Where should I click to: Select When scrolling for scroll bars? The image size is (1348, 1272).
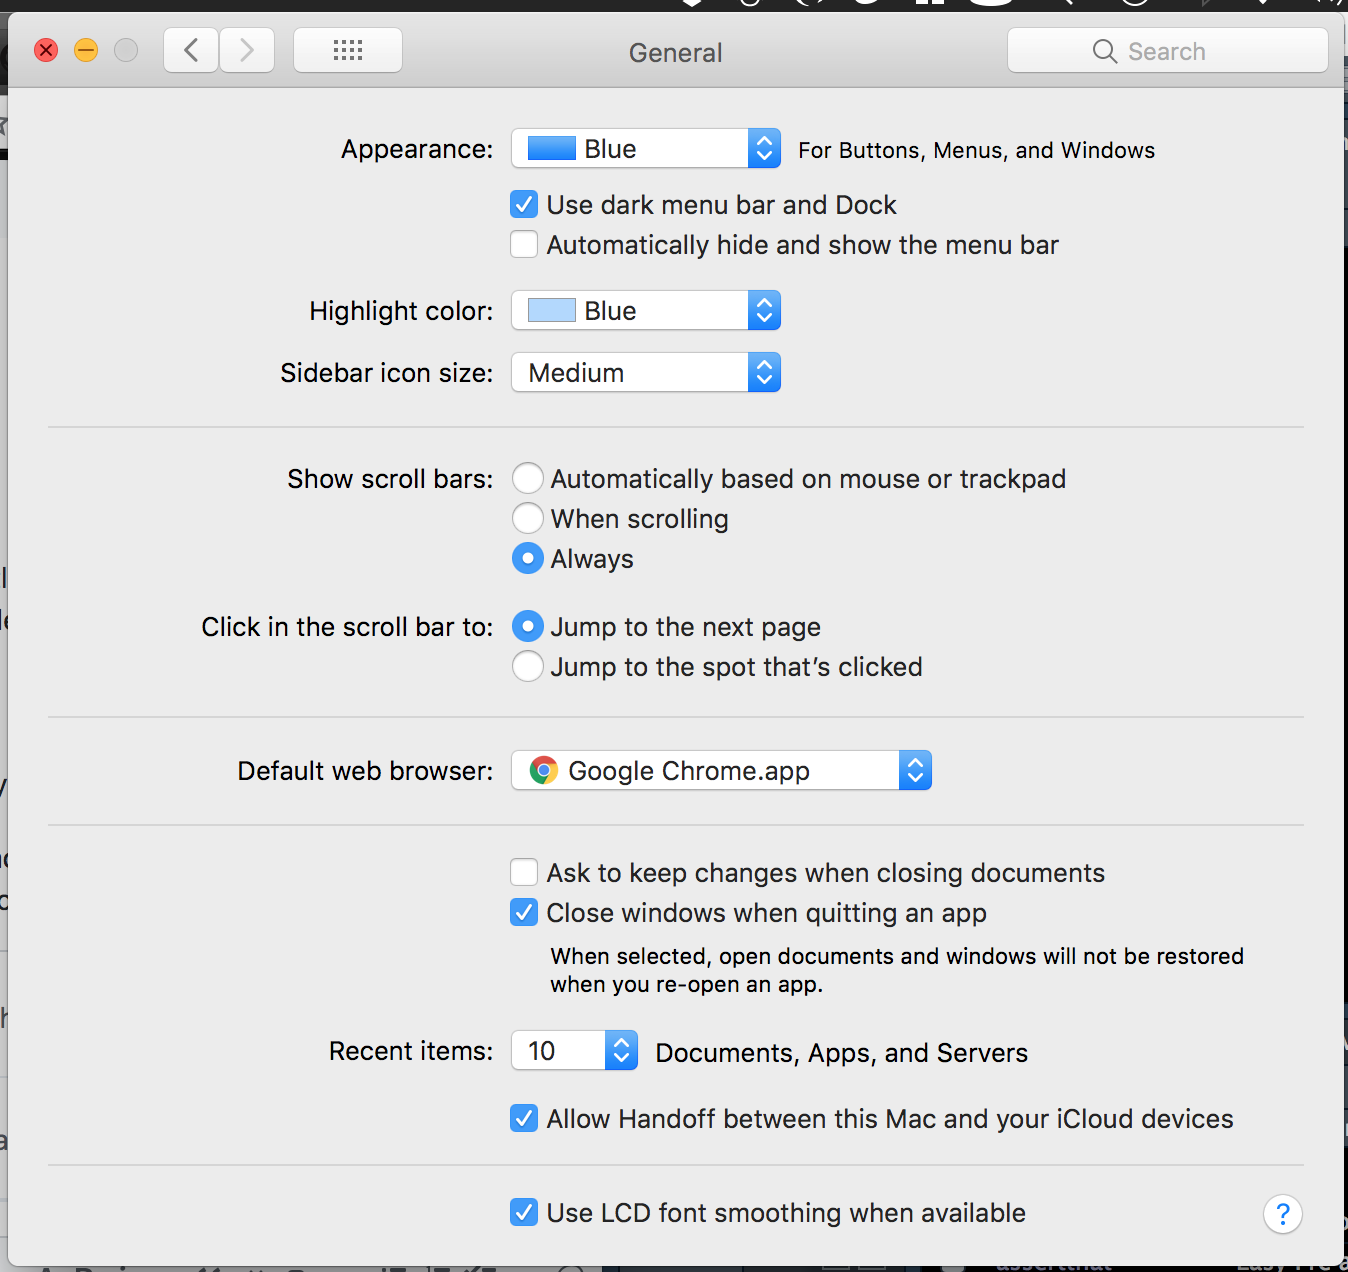pyautogui.click(x=527, y=518)
